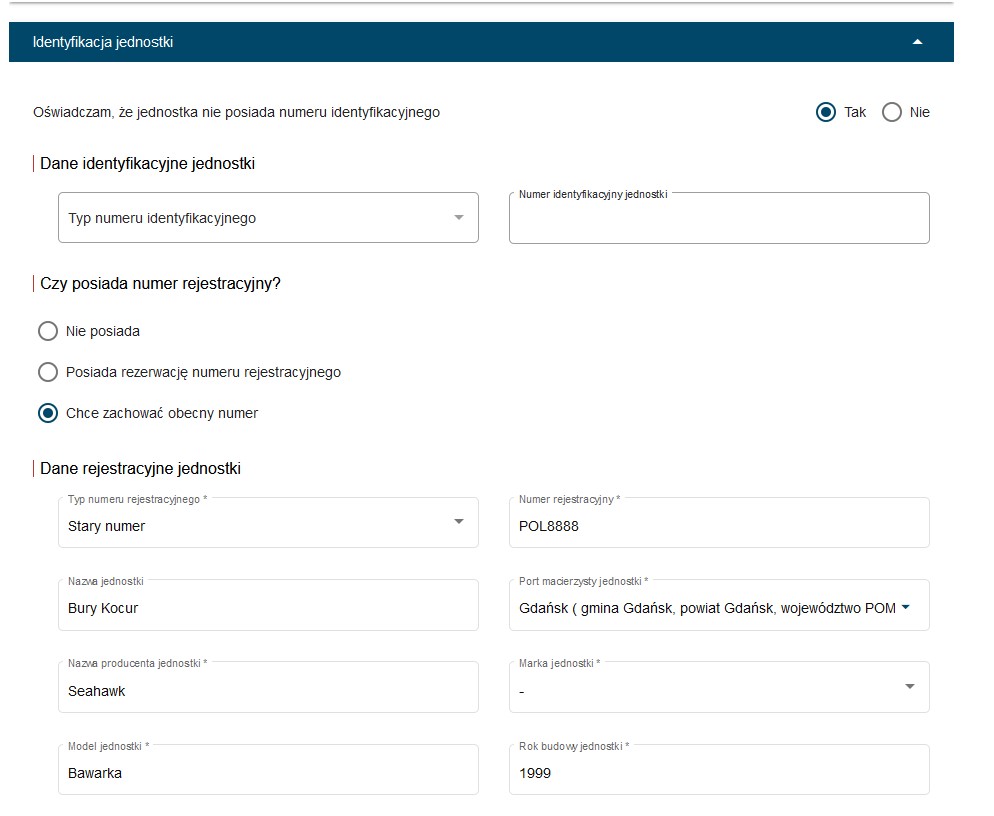Click the Numer identyfikacyjny jednostki field
The image size is (994, 816).
pyautogui.click(x=719, y=218)
